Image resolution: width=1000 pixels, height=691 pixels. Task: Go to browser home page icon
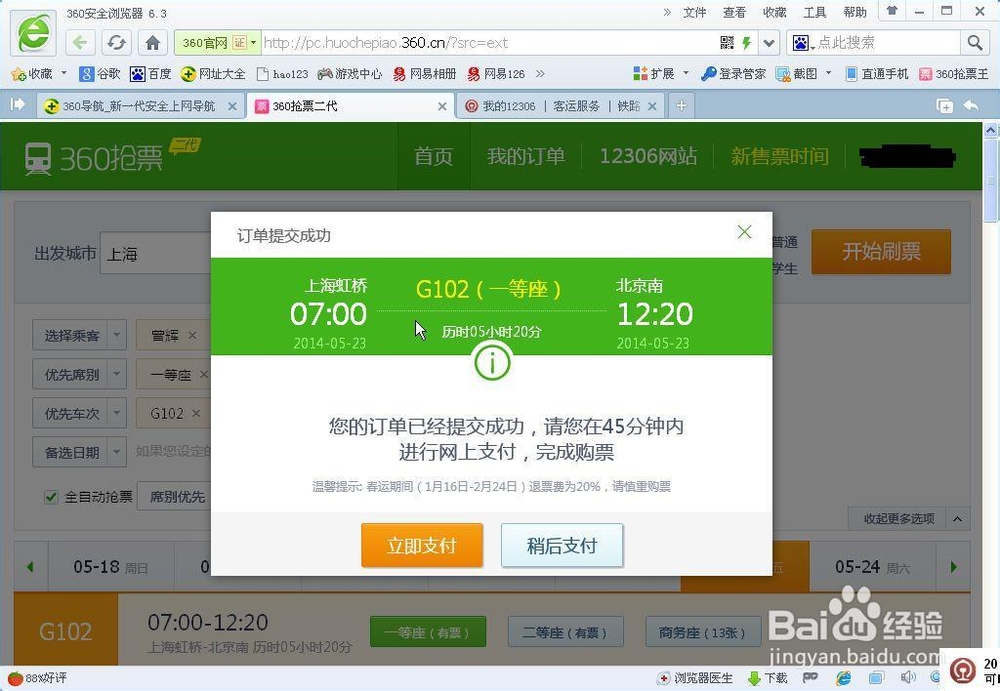[152, 43]
